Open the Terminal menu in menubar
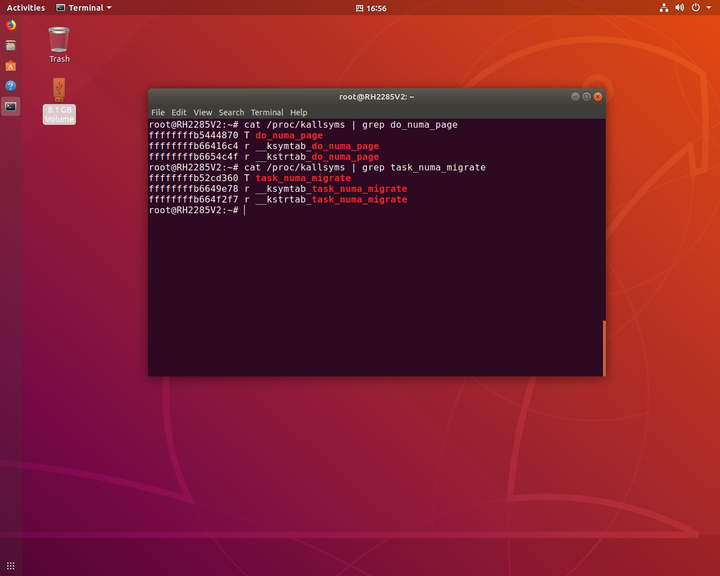The height and width of the screenshot is (576, 720). point(267,113)
